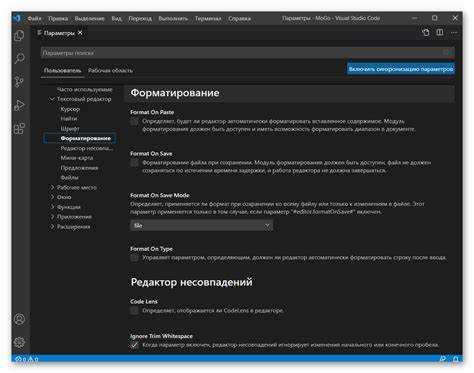Select Шрифт in the settings tree

(70, 128)
